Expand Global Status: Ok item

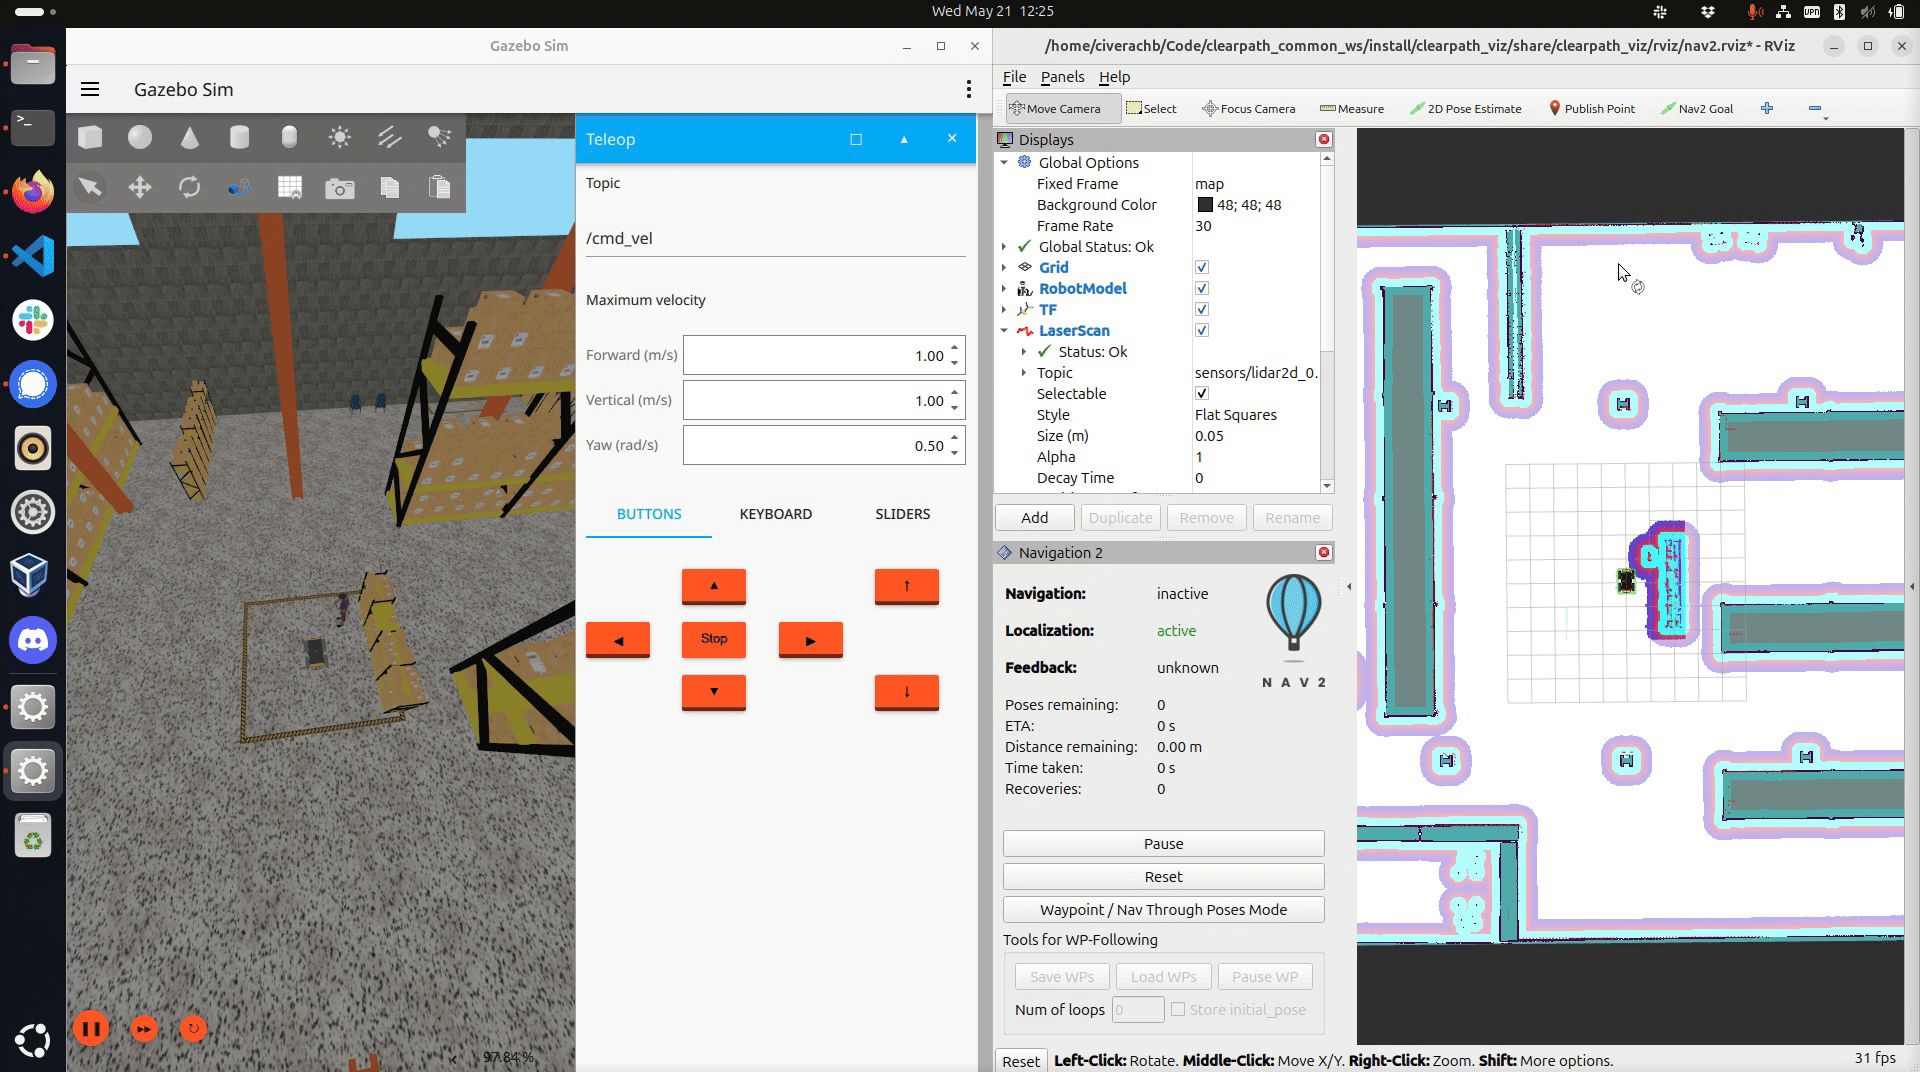point(1004,247)
